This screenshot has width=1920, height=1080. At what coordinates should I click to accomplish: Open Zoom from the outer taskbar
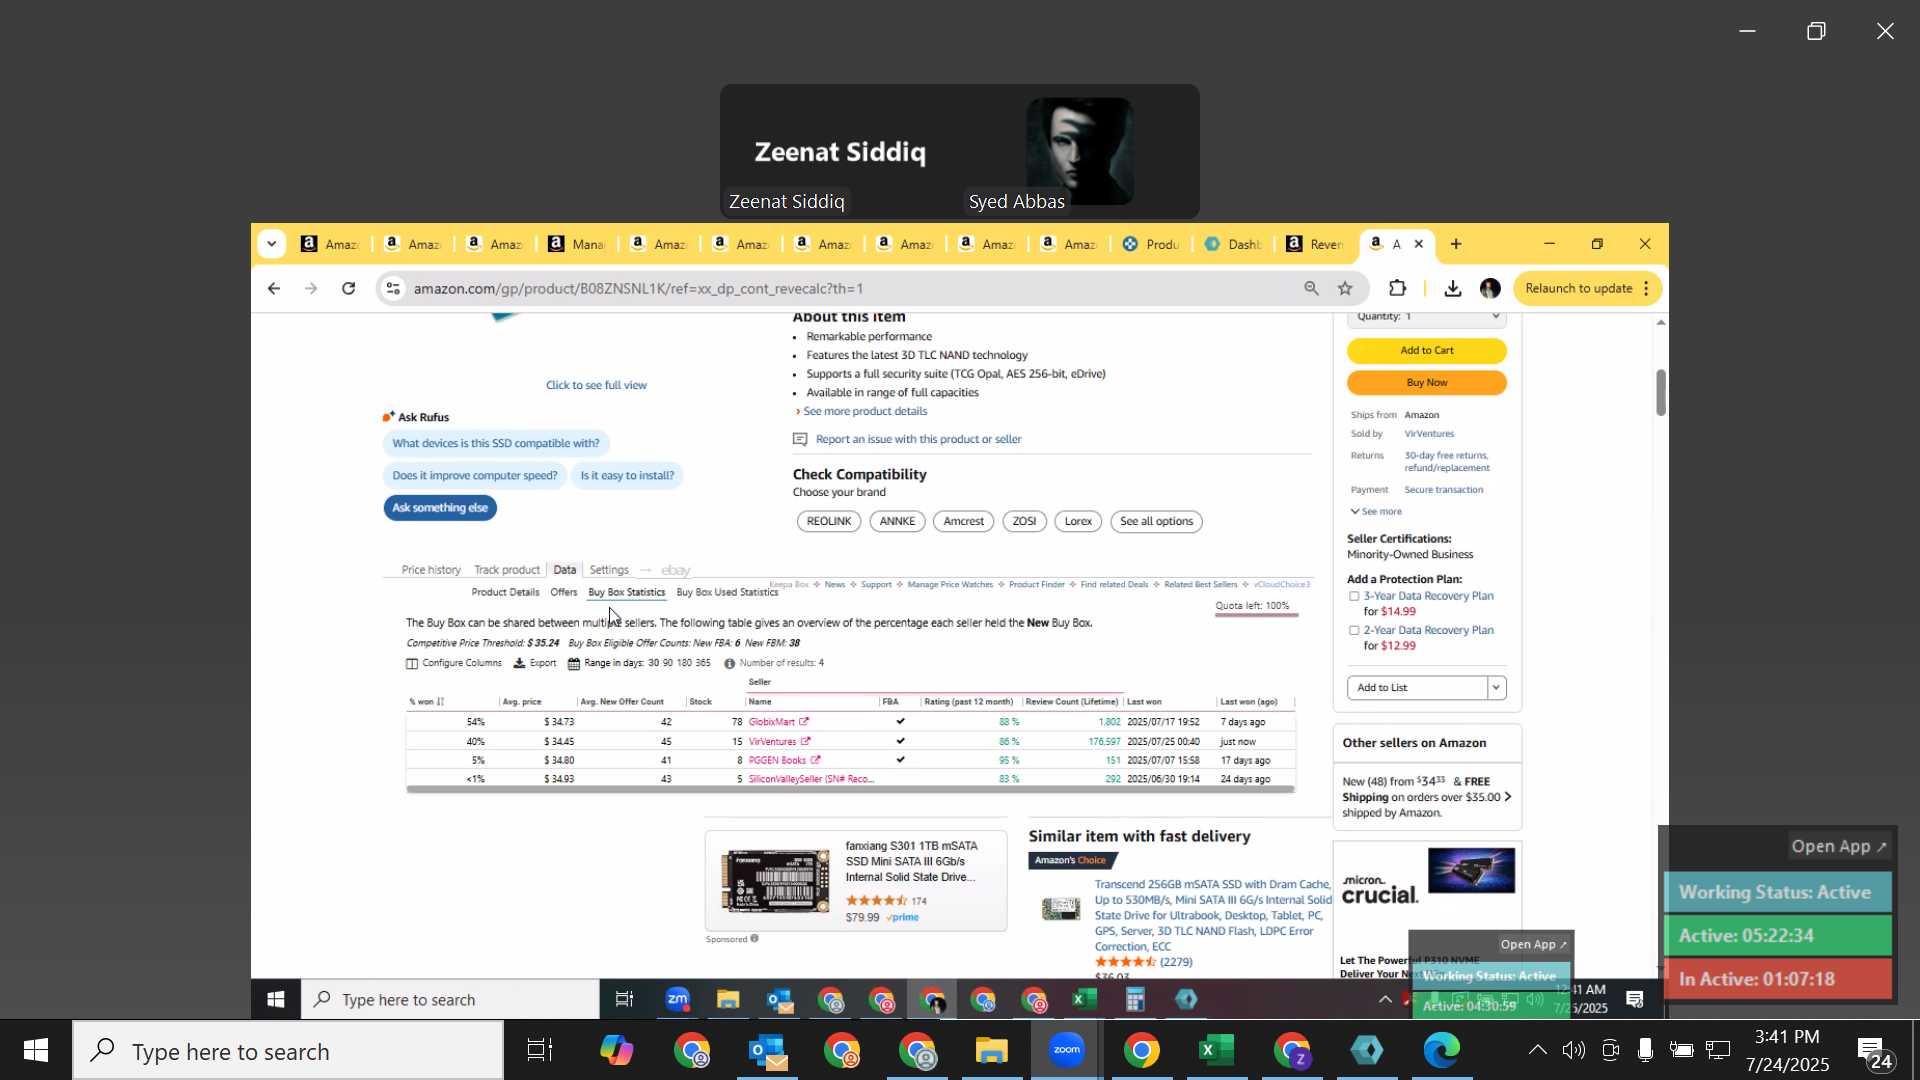tap(1067, 1051)
